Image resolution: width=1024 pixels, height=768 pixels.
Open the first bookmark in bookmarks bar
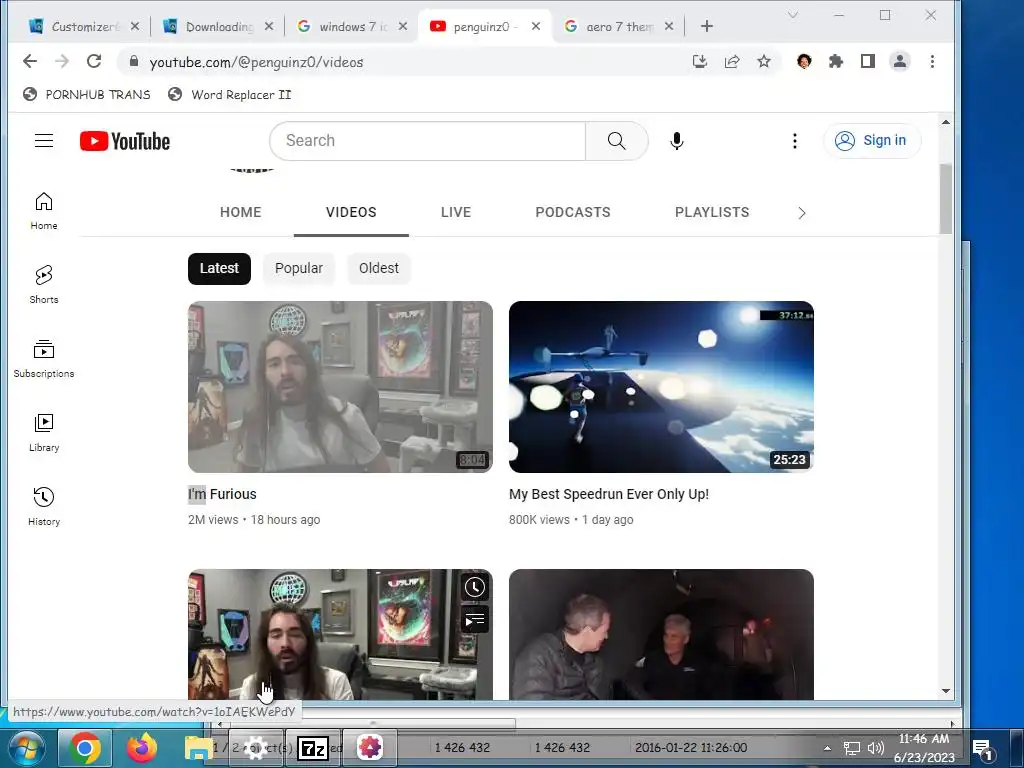click(87, 95)
